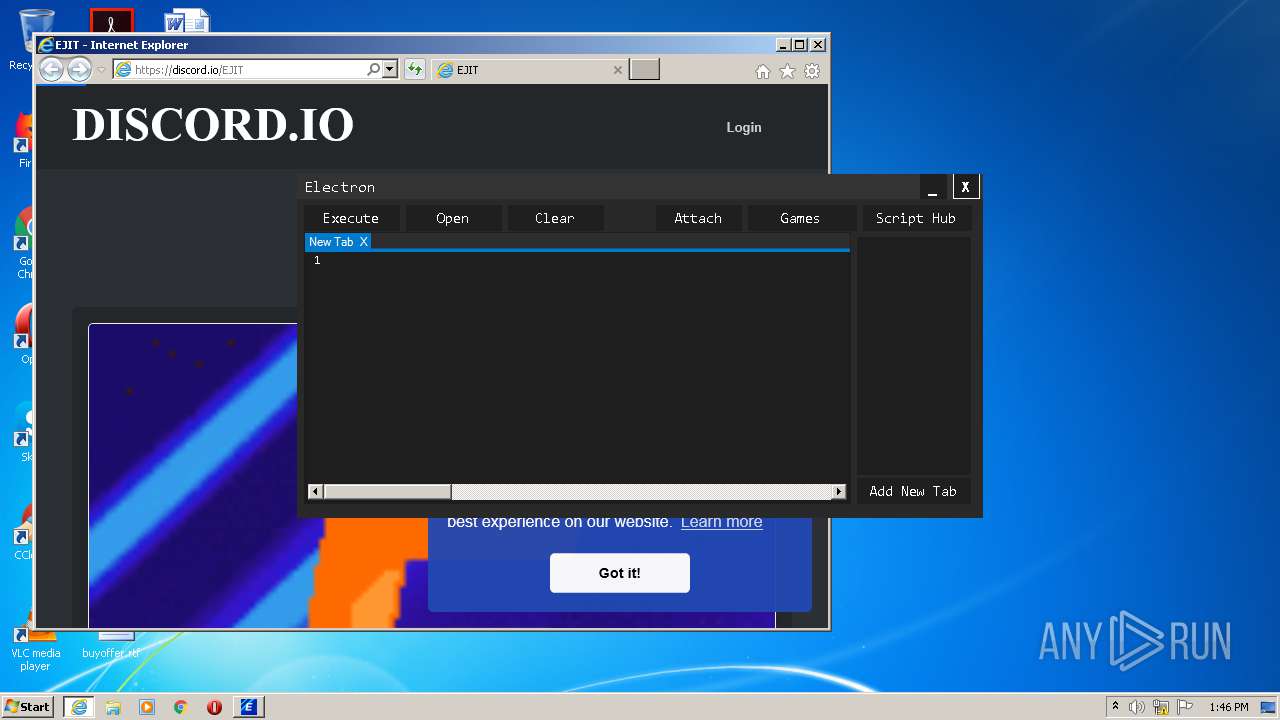Show hidden tray icons arrow
This screenshot has width=1280, height=720.
click(1115, 707)
